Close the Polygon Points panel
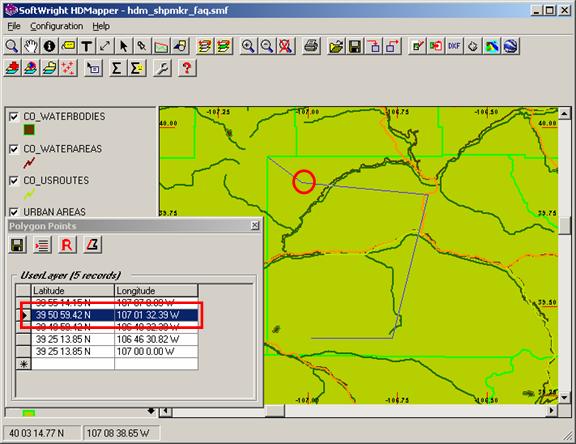Image resolution: width=576 pixels, height=444 pixels. click(x=255, y=225)
